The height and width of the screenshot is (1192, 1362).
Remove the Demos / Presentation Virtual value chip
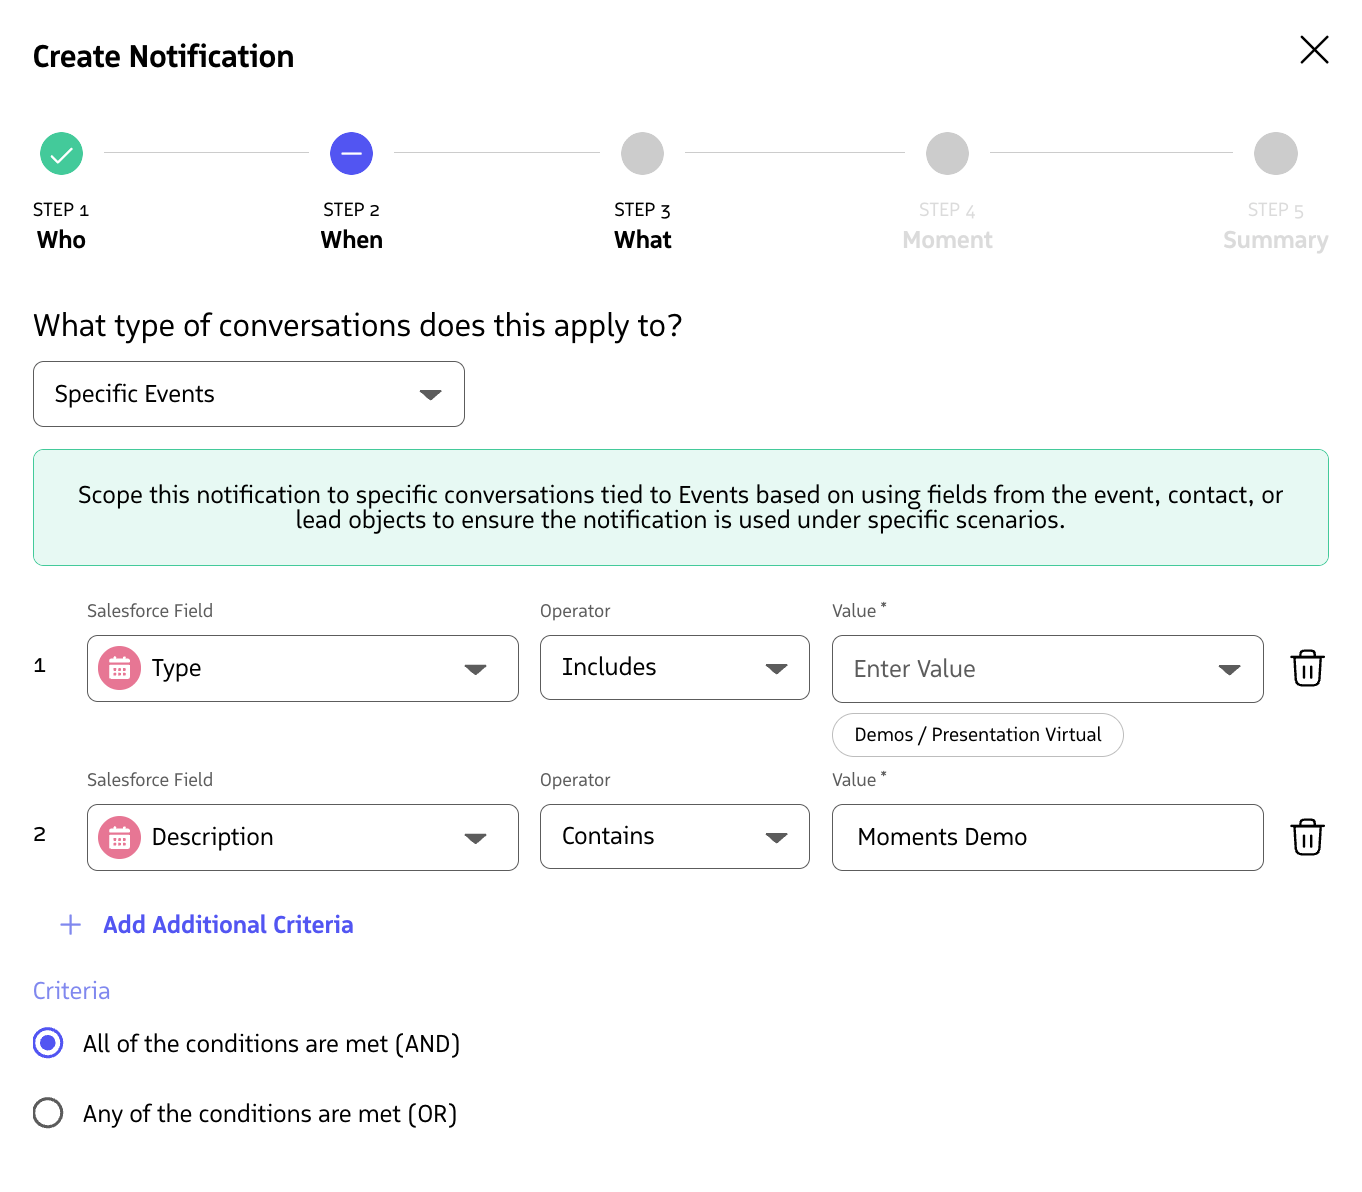coord(977,734)
